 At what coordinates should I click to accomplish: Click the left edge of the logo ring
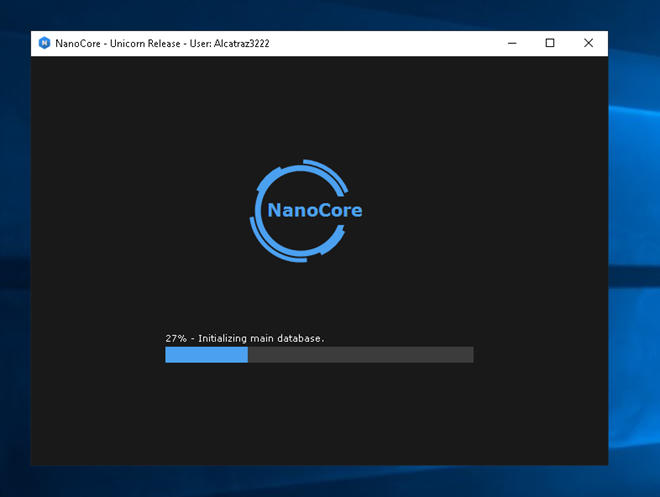click(256, 211)
